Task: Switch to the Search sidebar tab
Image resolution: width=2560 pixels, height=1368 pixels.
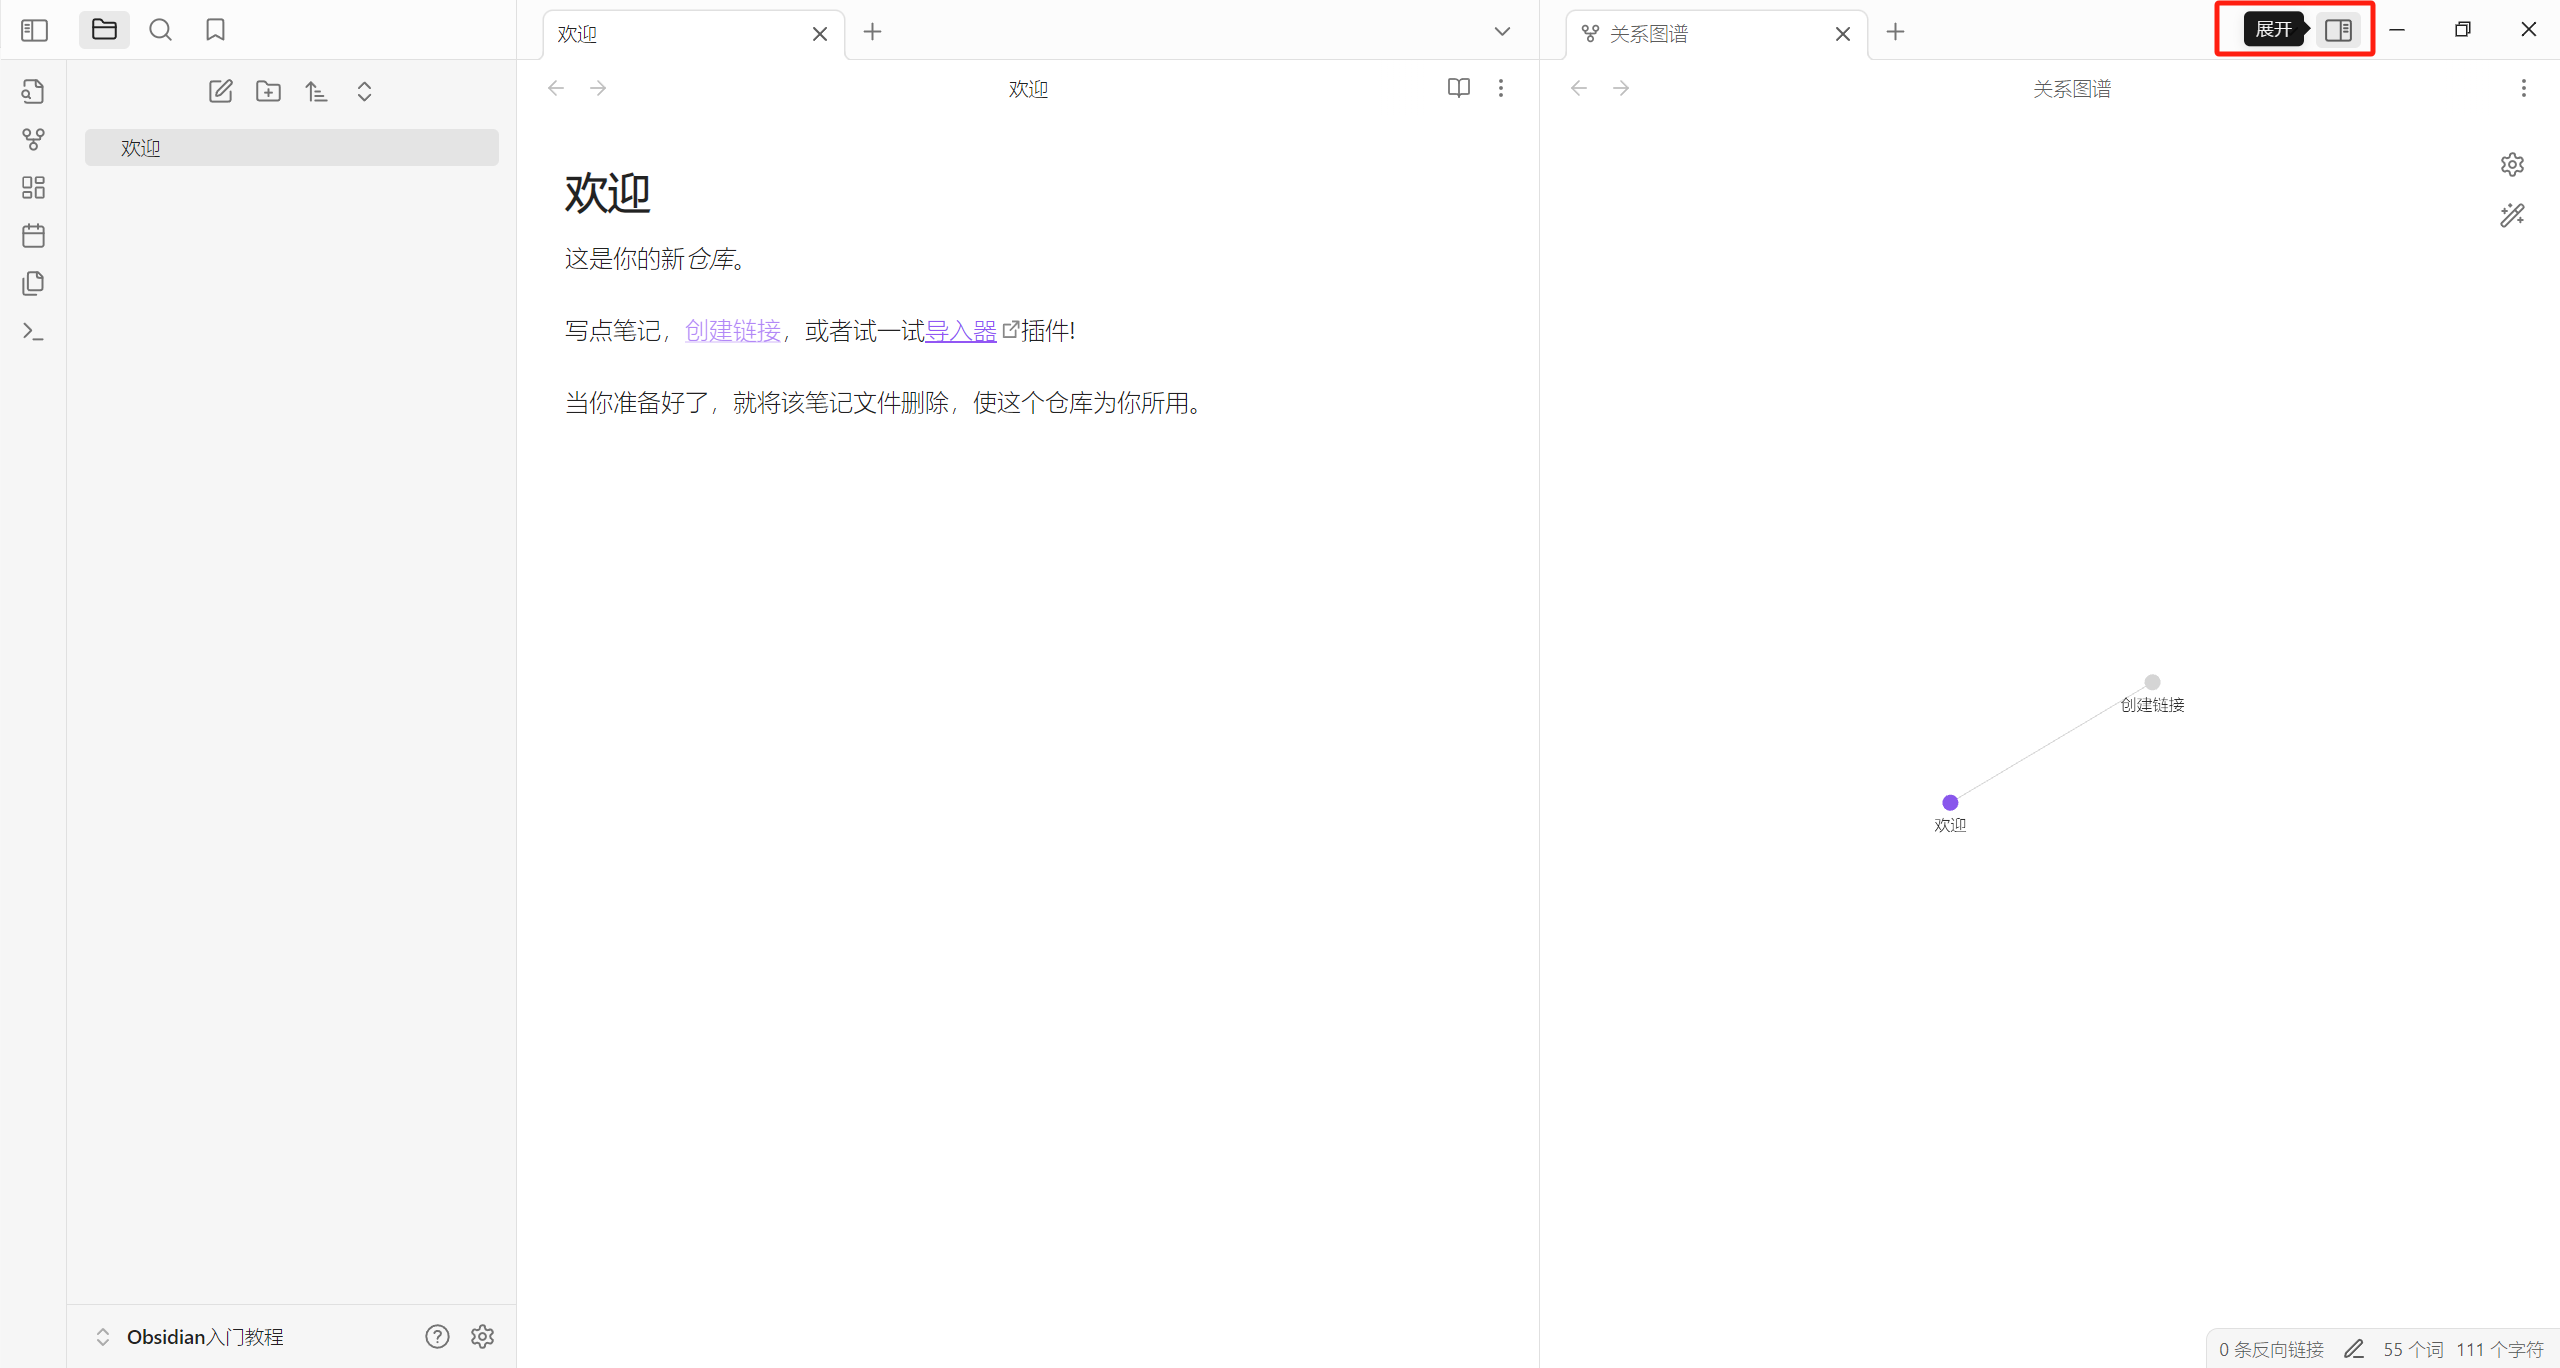Action: point(160,30)
